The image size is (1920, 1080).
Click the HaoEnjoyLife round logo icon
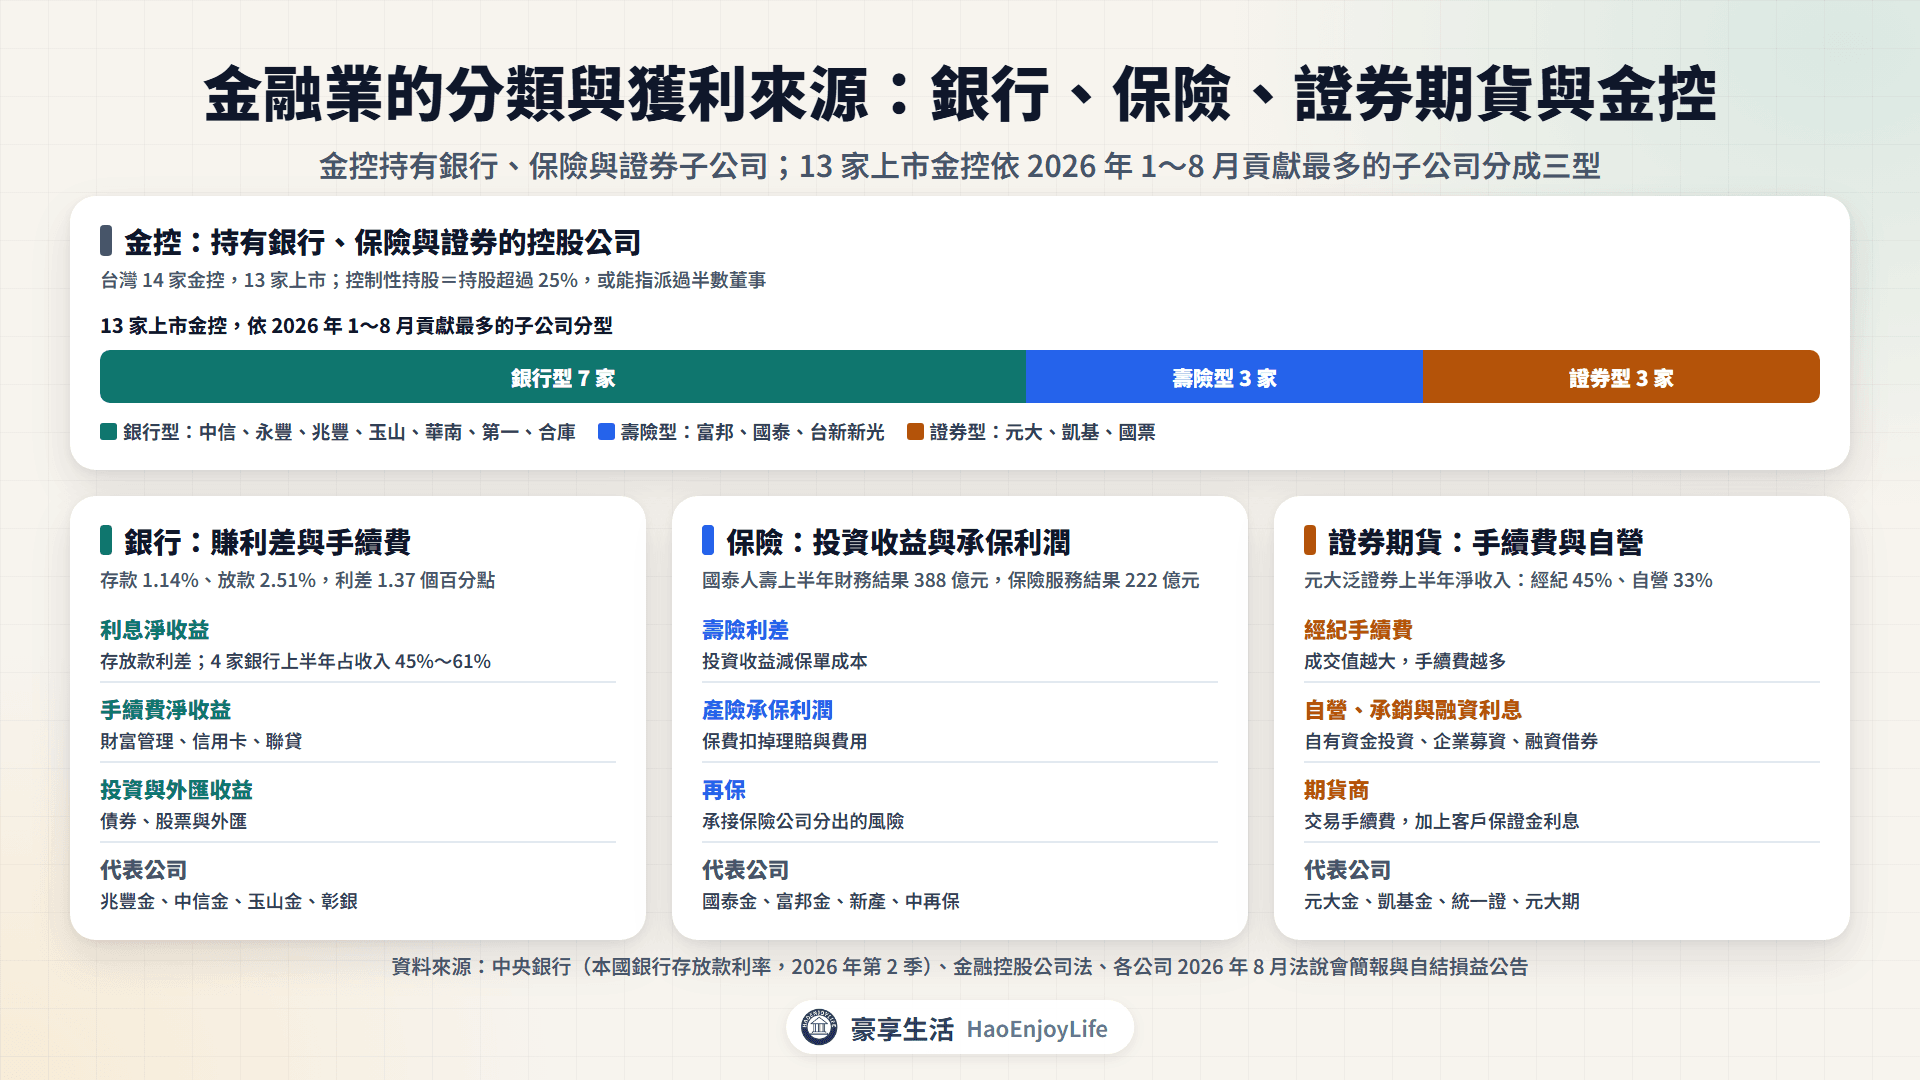tap(819, 1027)
